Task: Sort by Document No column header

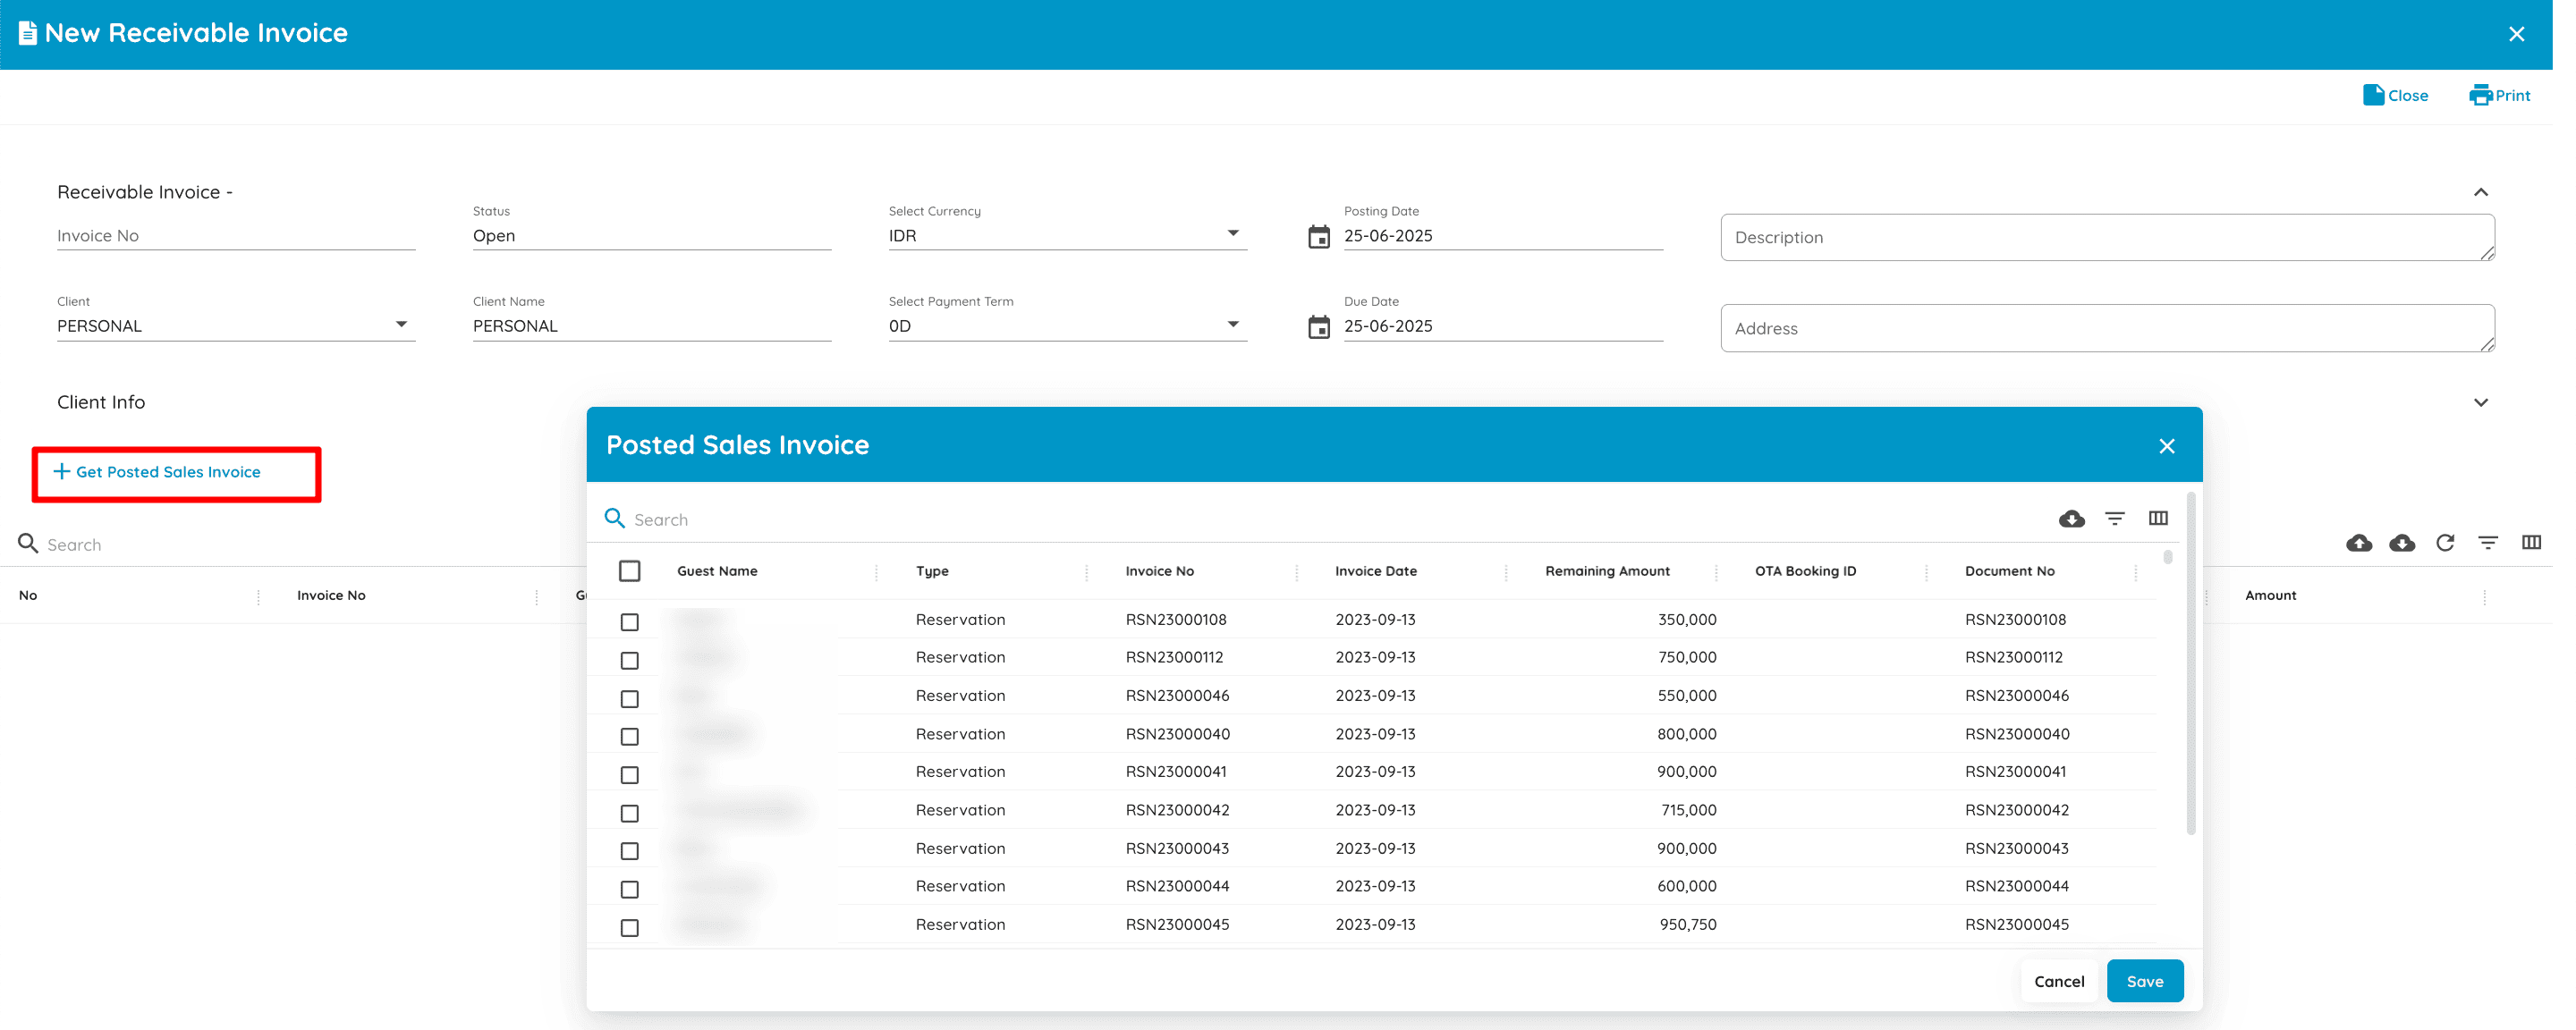Action: pos(2009,571)
